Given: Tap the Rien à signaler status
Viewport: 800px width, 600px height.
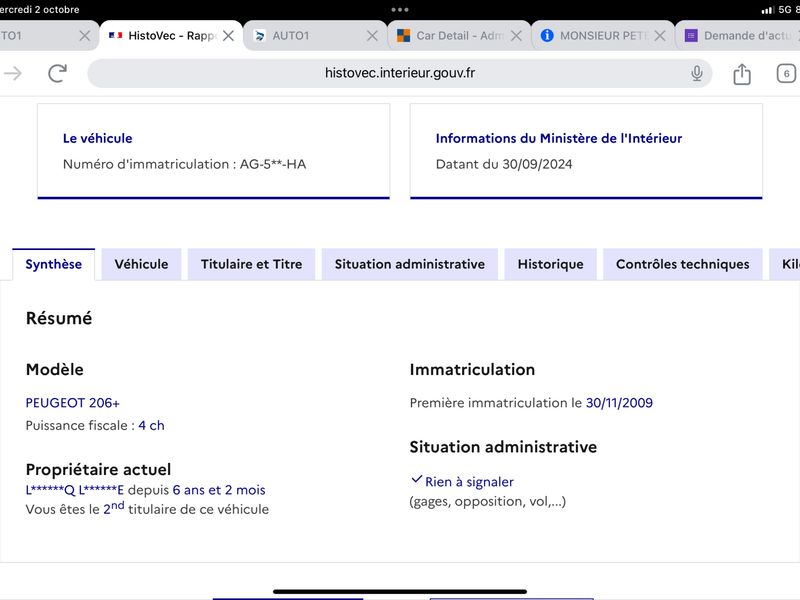Looking at the screenshot, I should [x=469, y=482].
